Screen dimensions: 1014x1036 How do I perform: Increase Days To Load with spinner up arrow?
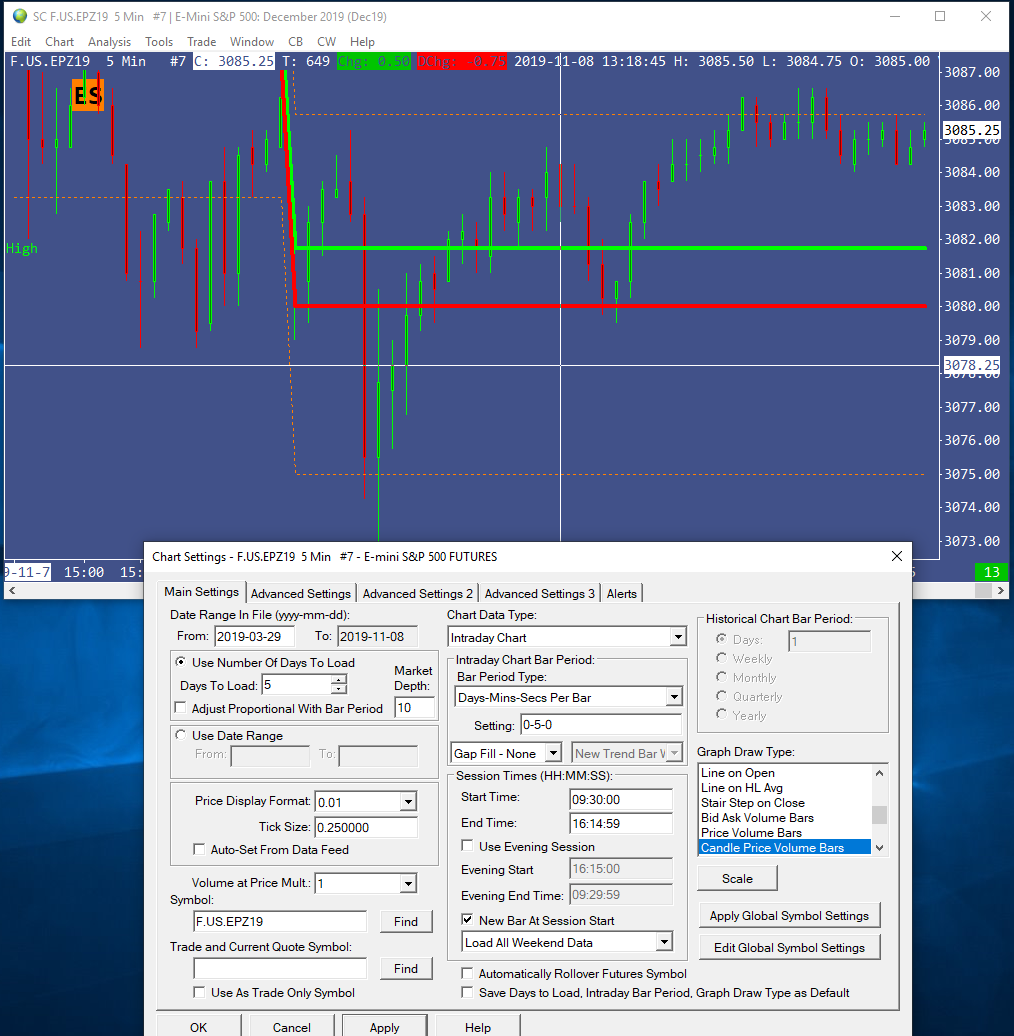click(339, 680)
